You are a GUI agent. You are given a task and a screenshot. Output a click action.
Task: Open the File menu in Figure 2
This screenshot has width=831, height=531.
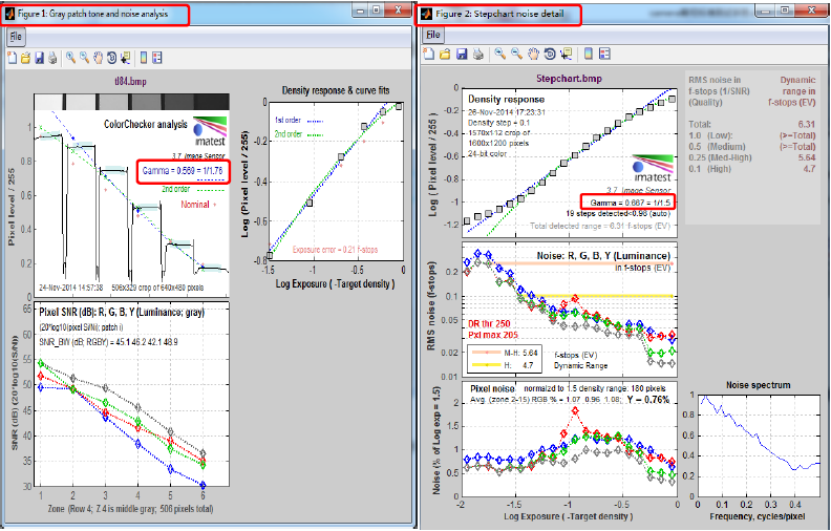point(433,34)
